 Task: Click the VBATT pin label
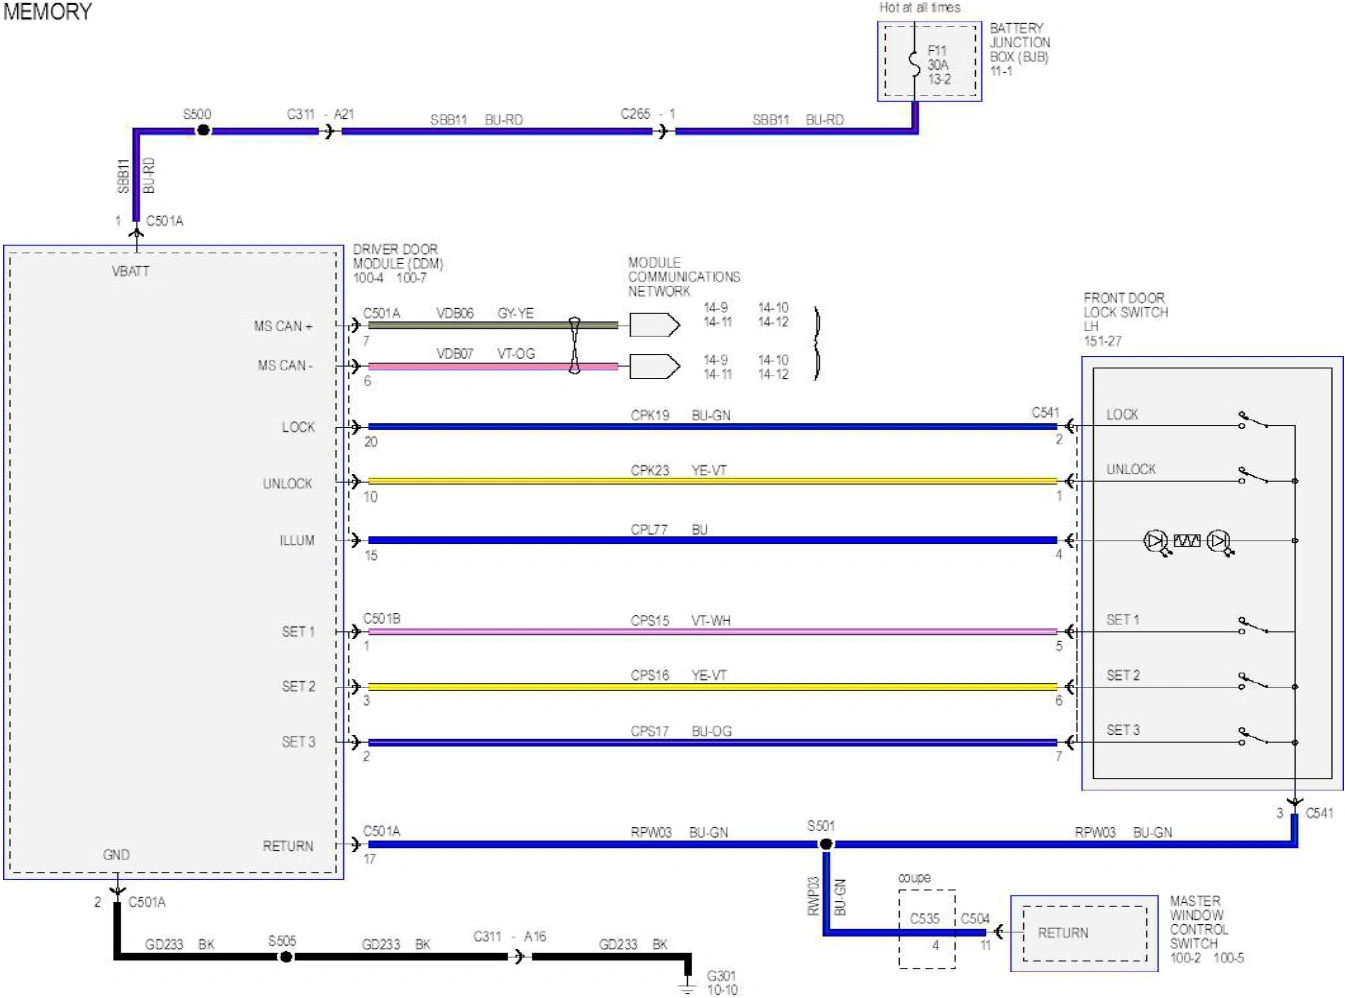pos(131,271)
